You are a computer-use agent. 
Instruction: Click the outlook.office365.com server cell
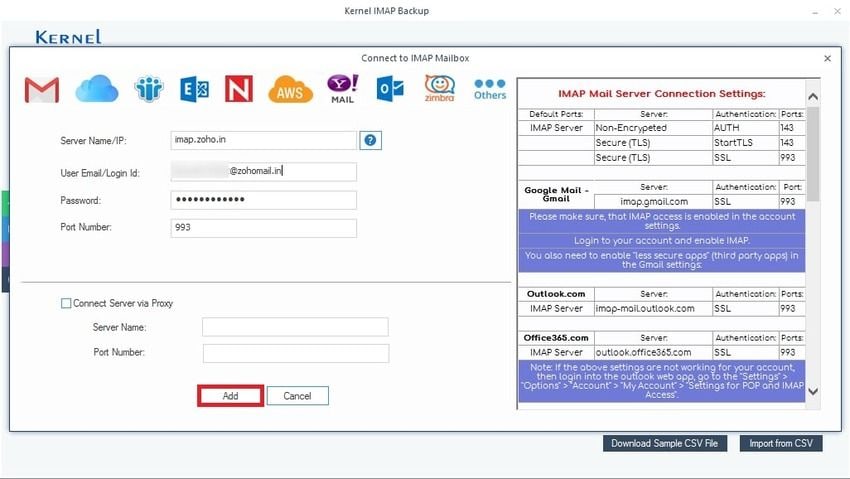click(x=654, y=352)
